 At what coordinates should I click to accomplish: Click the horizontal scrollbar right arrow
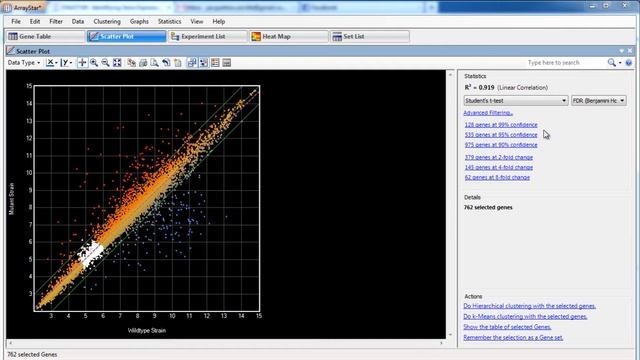pyautogui.click(x=441, y=343)
